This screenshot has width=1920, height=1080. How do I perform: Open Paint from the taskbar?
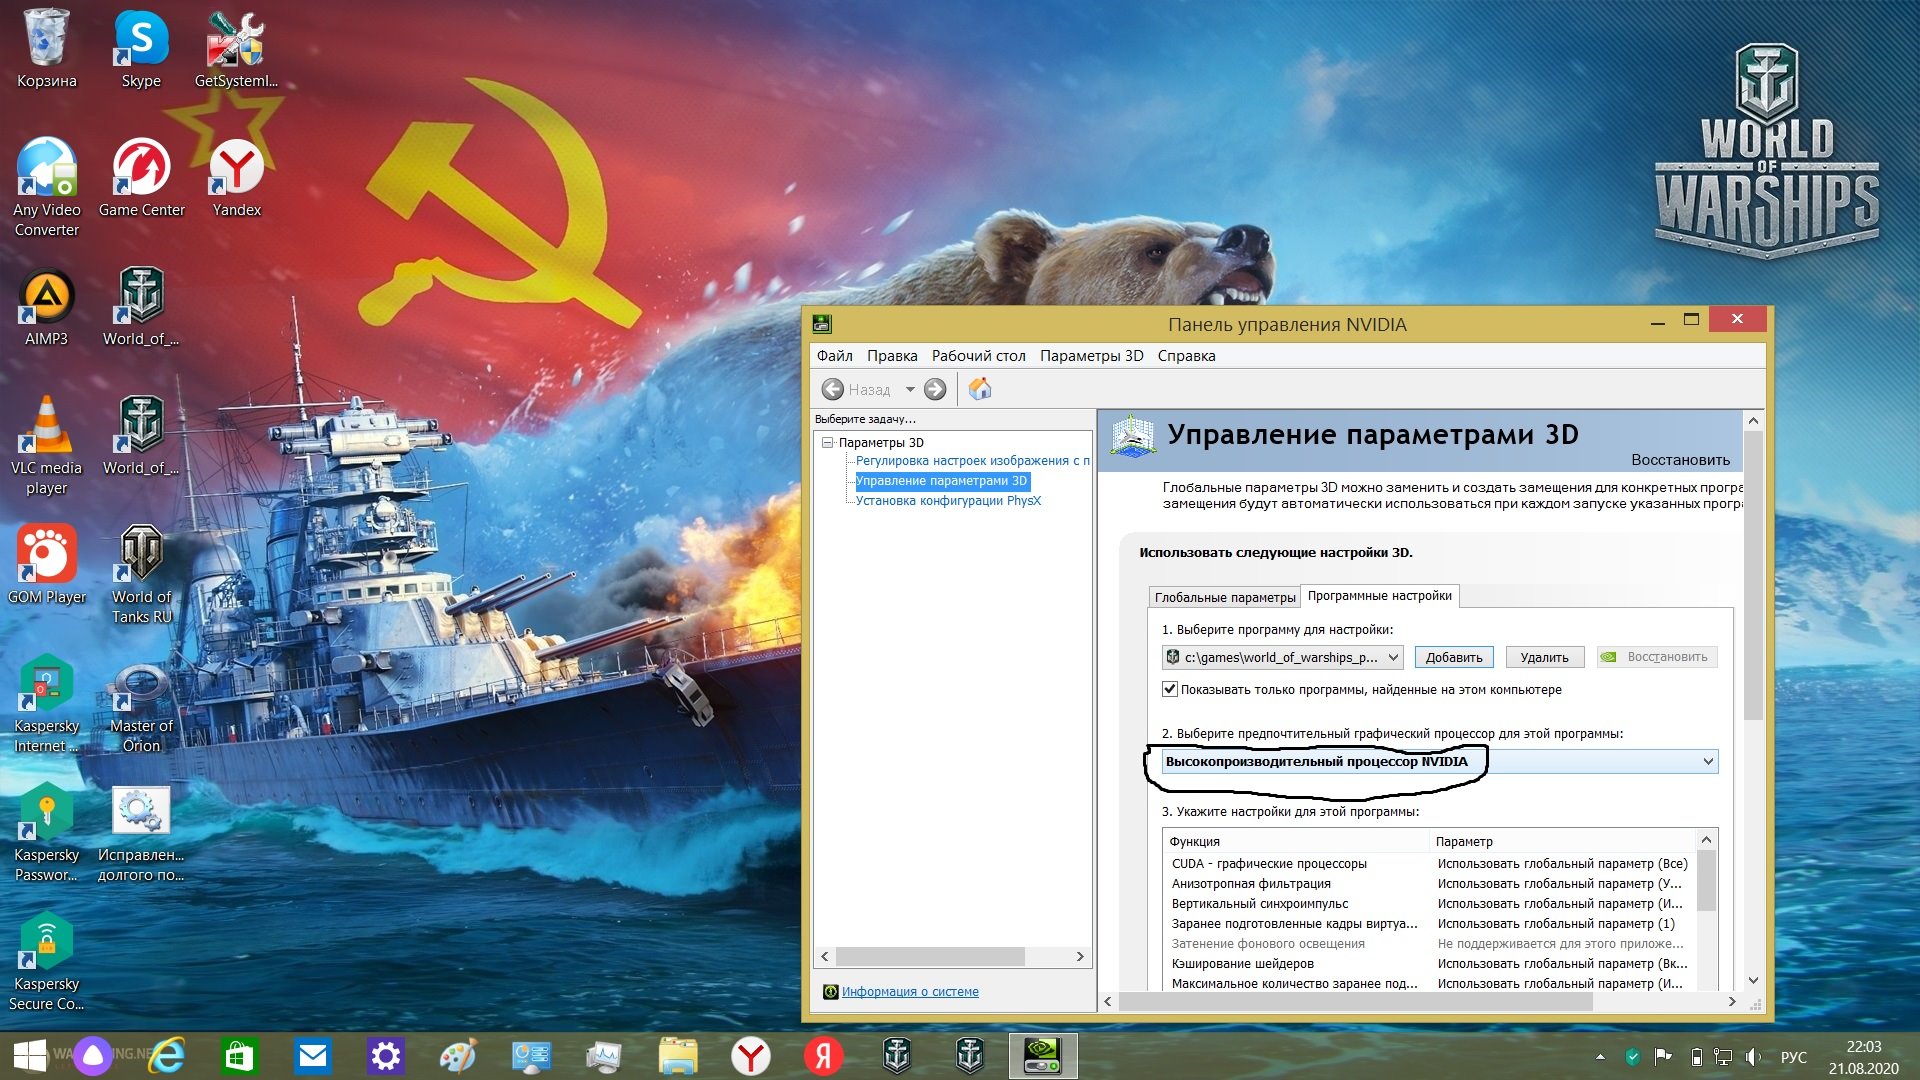[458, 1056]
